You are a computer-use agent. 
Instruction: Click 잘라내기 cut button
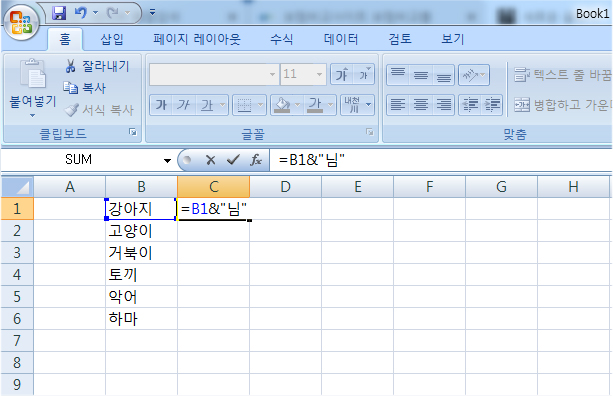[97, 66]
